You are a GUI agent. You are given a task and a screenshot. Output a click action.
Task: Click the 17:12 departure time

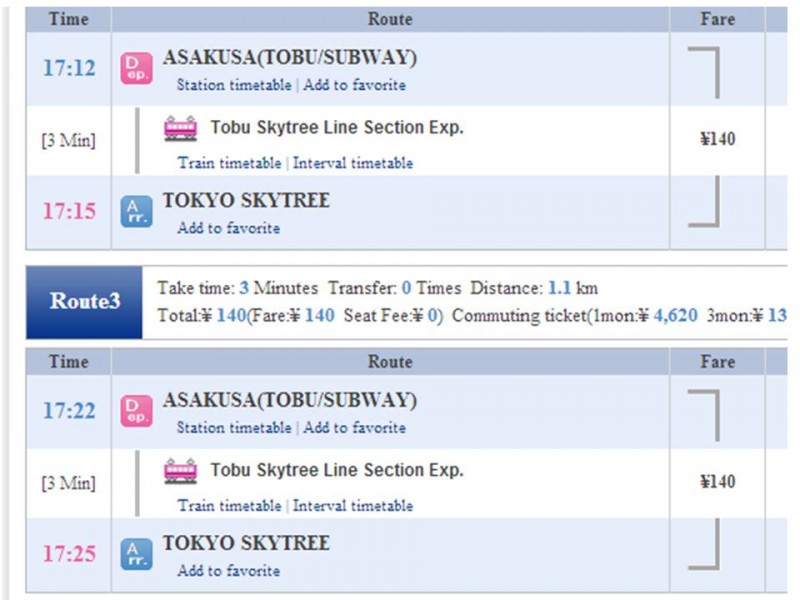click(x=69, y=68)
